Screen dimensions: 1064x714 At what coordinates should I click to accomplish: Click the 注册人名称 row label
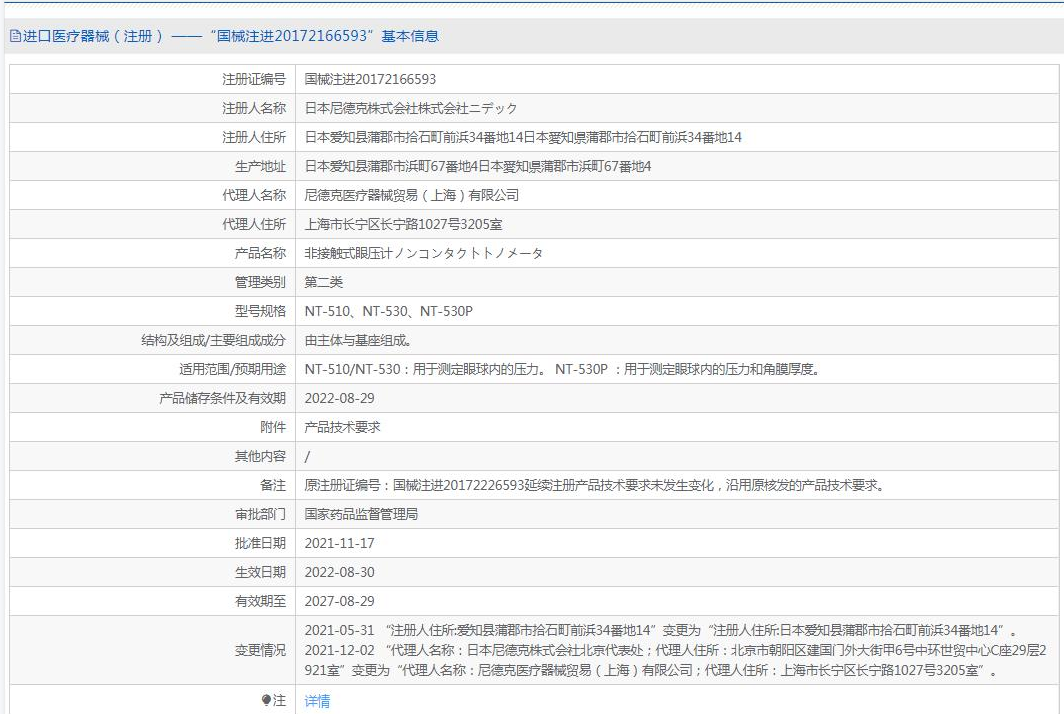pyautogui.click(x=254, y=108)
